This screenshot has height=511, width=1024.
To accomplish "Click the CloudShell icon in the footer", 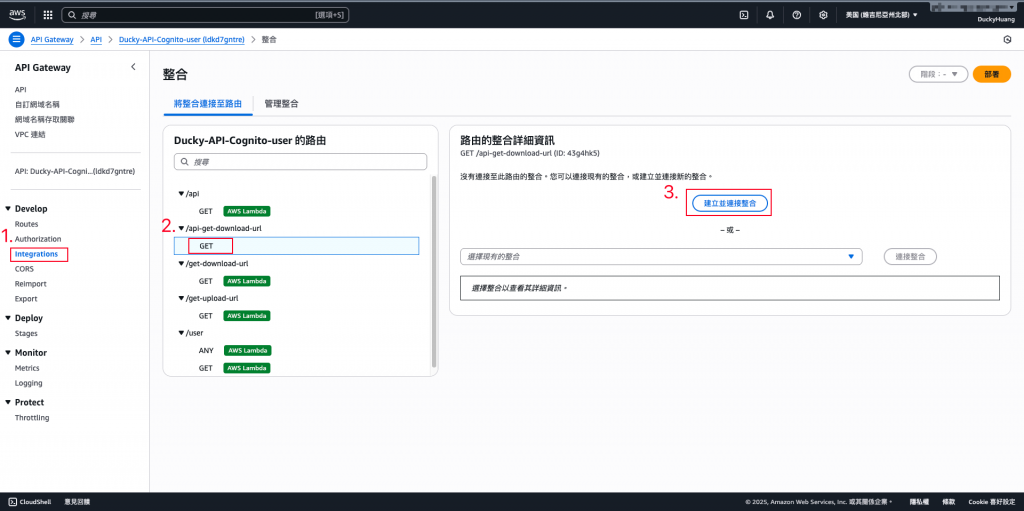I will tap(13, 502).
